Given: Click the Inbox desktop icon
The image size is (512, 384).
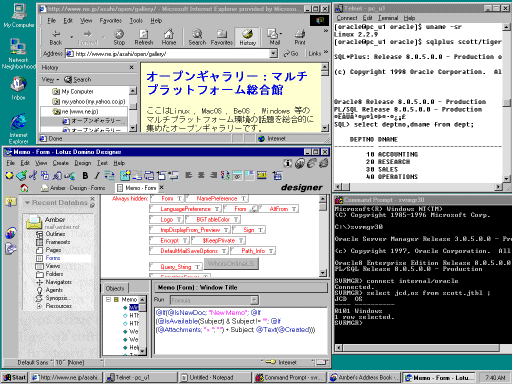Looking at the screenshot, I should (18, 88).
